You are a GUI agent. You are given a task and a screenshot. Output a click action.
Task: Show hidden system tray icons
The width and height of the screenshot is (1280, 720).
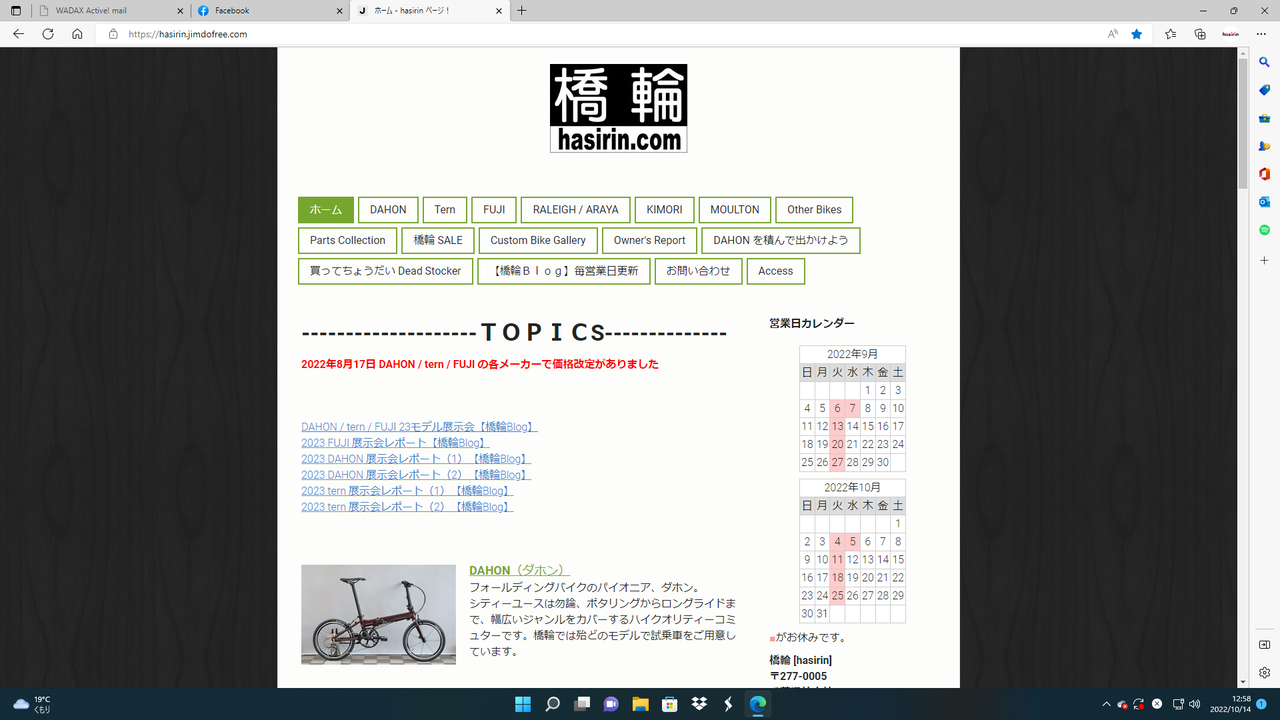coord(1105,704)
